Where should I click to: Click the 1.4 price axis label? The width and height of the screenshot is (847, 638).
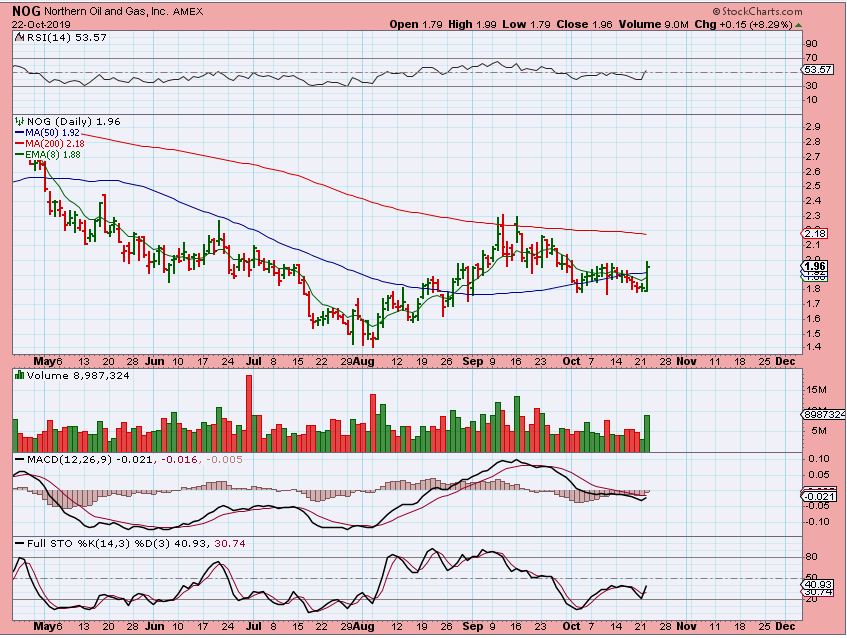pyautogui.click(x=813, y=347)
